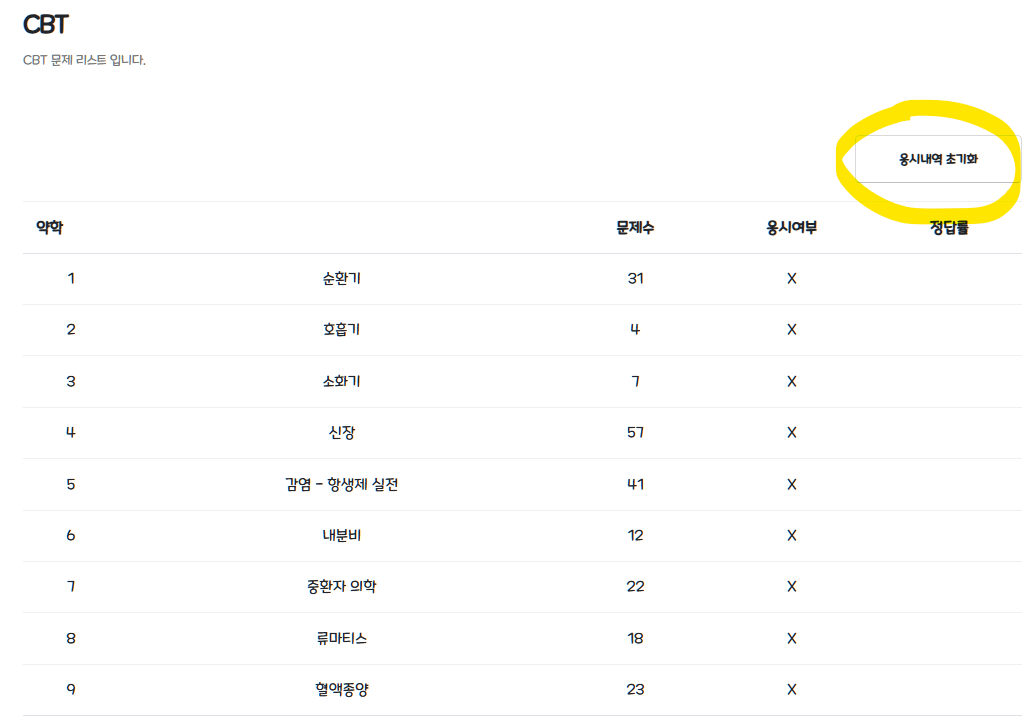Click the 응시내역 초기화 button
Viewport: 1035px width, 725px height.
[x=937, y=159]
